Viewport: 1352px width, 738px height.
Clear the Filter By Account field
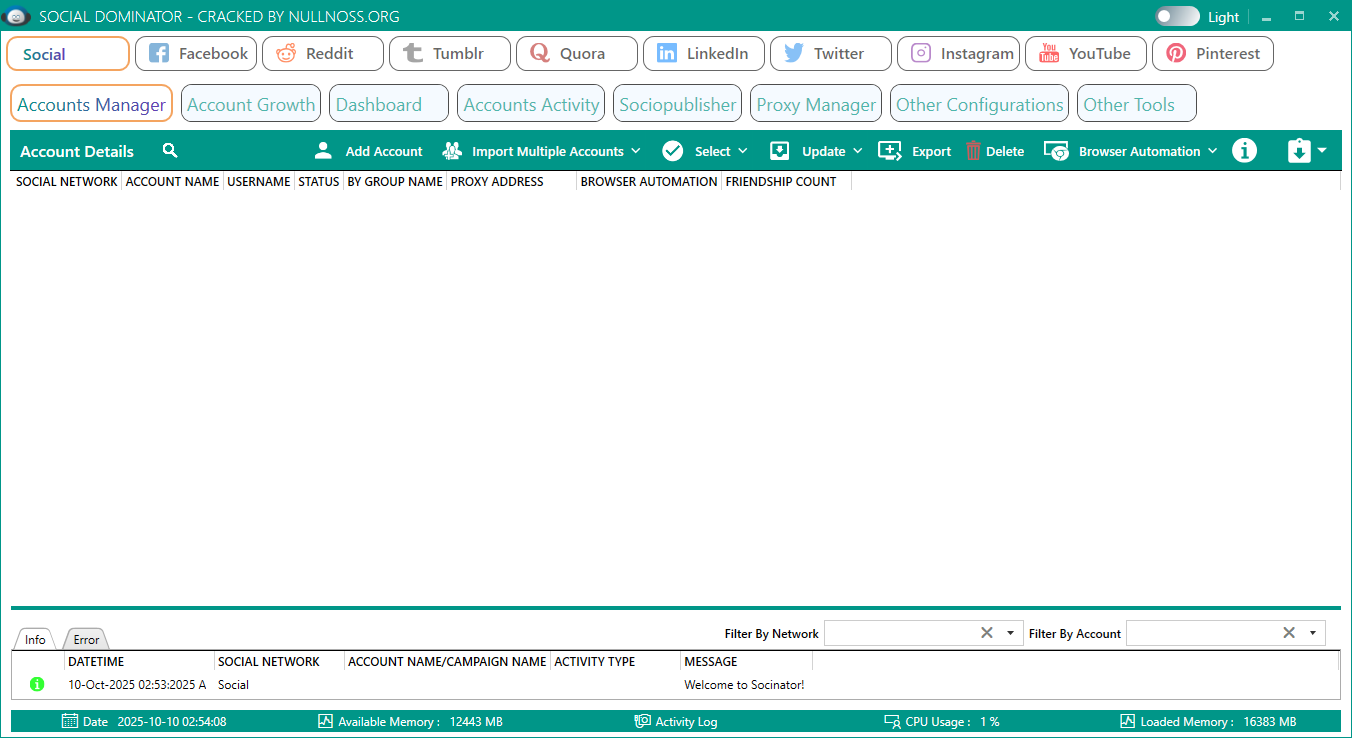1289,633
